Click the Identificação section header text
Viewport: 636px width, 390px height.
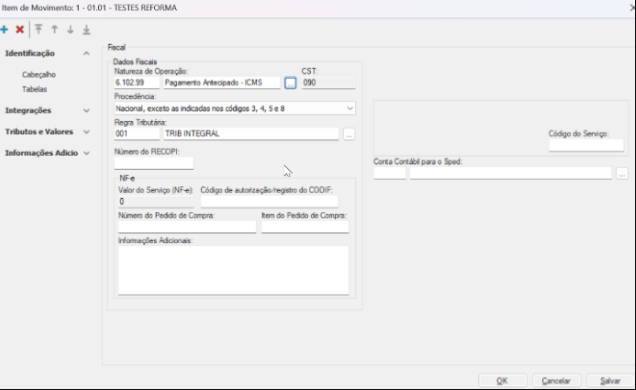[x=30, y=54]
